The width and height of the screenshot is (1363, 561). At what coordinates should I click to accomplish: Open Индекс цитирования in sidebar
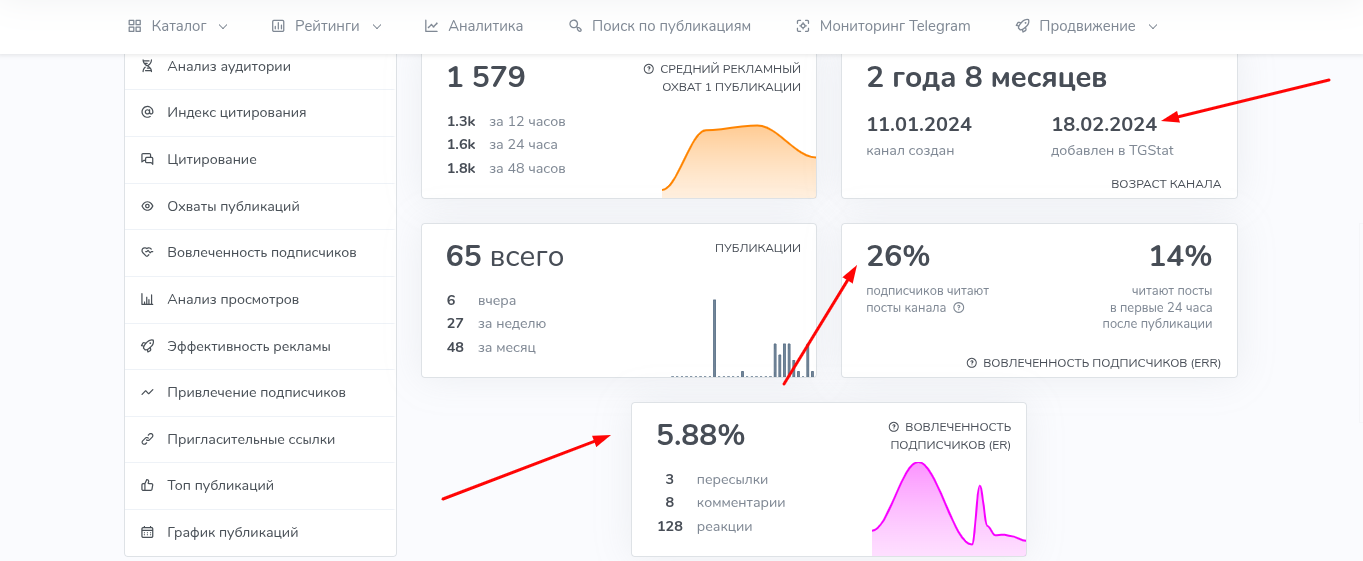coord(260,113)
